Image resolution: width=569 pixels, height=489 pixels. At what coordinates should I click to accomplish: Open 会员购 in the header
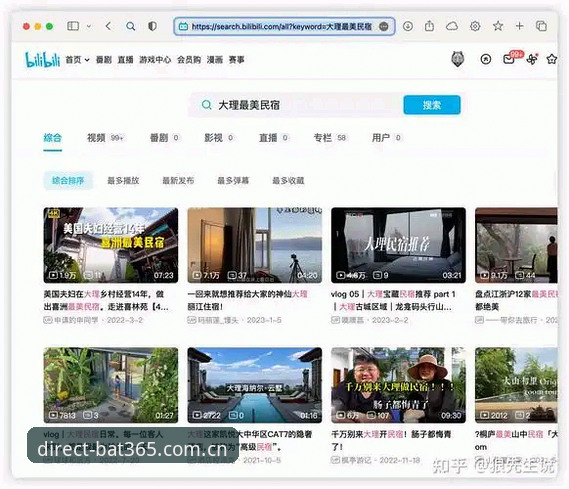pos(189,59)
